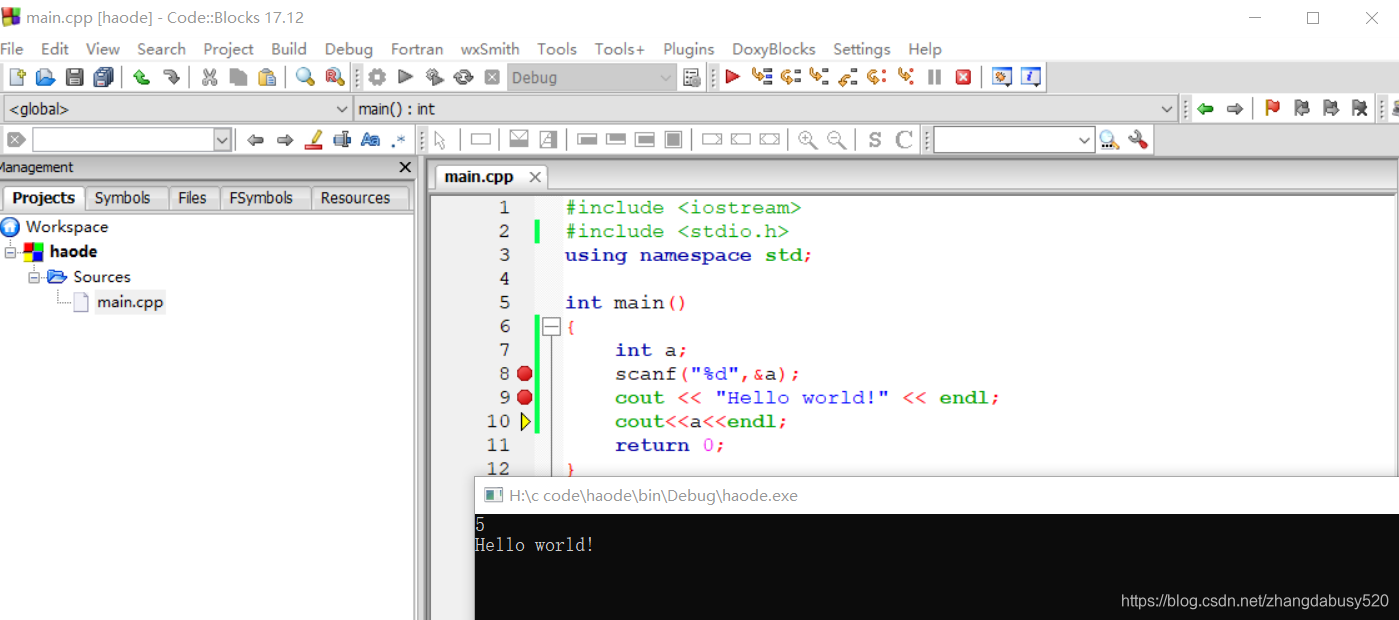Close the Management panel
Viewport: 1399px width, 620px height.
point(405,167)
